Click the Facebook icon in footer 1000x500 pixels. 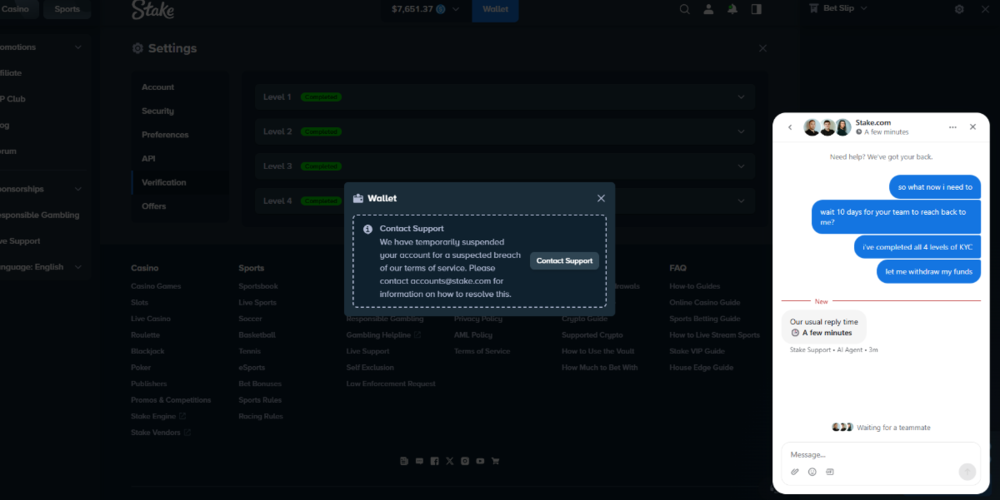coord(434,461)
